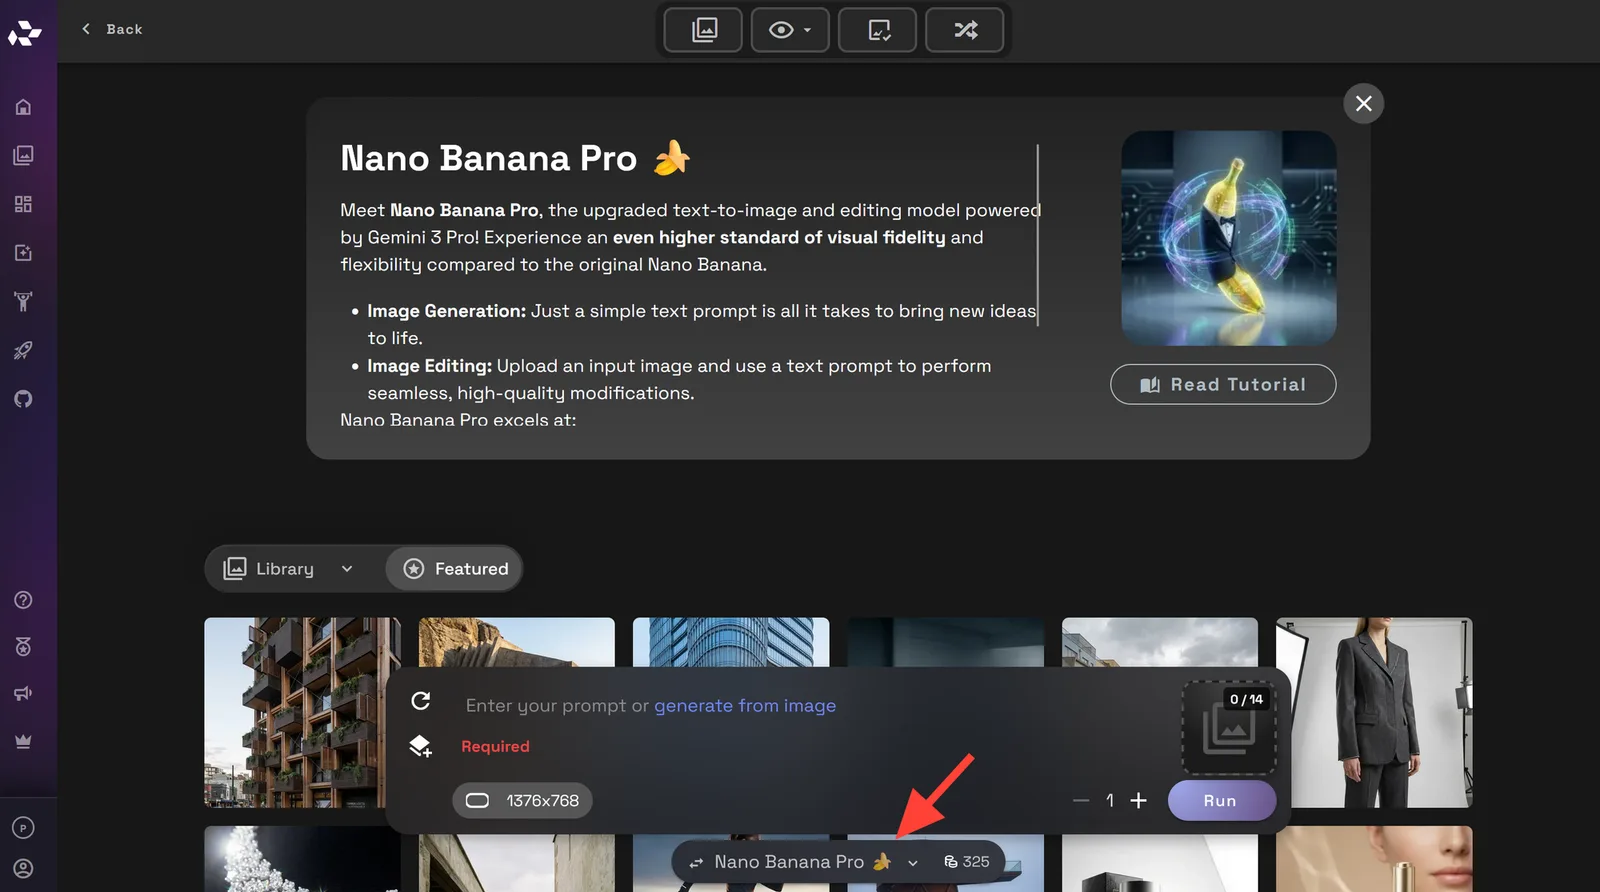Click the import file sidebar icon
This screenshot has width=1600, height=892.
tap(23, 253)
